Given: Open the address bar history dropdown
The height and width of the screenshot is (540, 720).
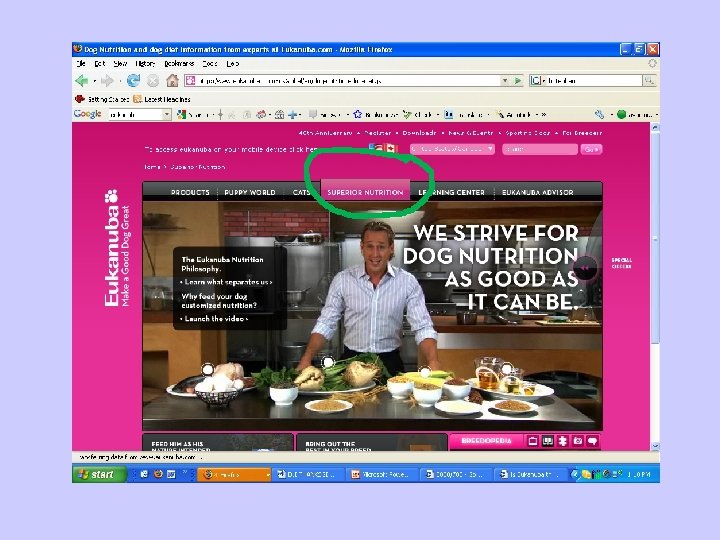Looking at the screenshot, I should [505, 81].
